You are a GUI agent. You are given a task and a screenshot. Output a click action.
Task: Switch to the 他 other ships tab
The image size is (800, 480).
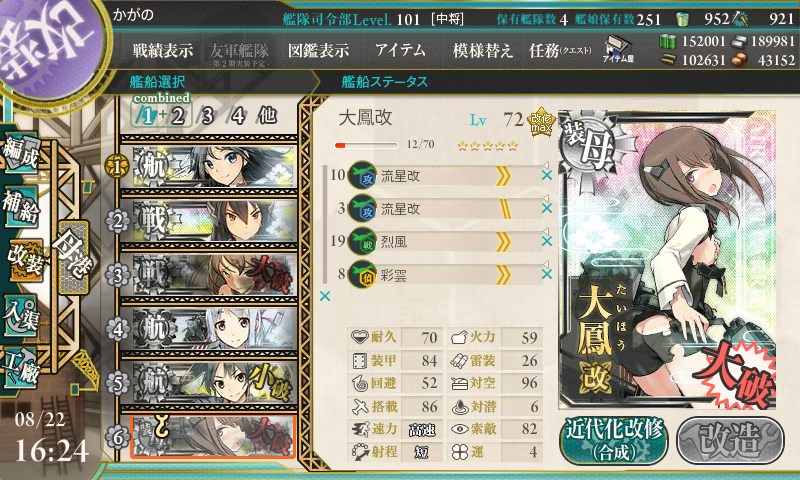pos(267,116)
